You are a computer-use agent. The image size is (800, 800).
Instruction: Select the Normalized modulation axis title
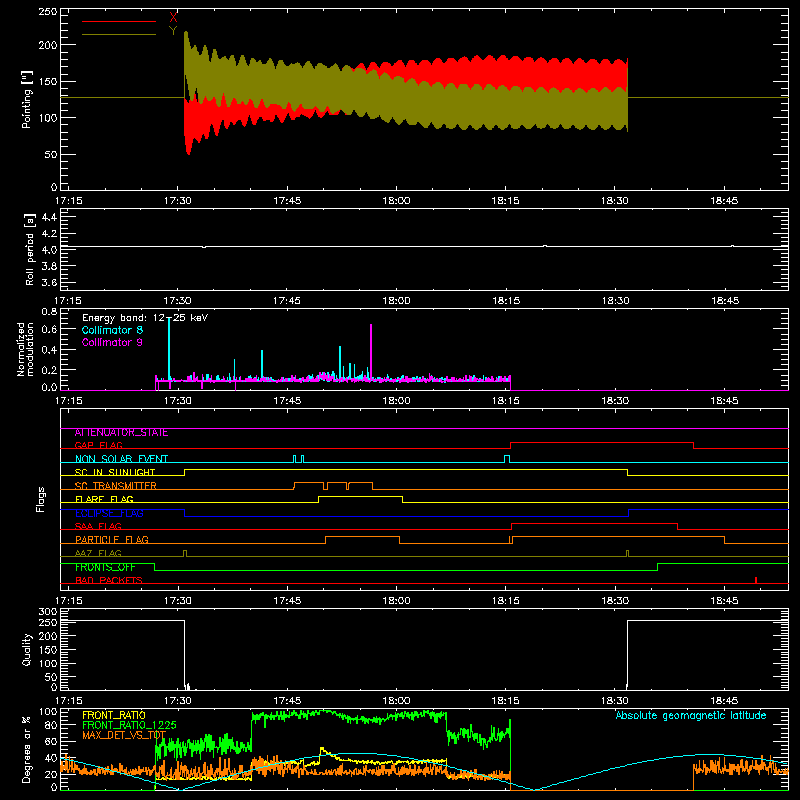25,349
